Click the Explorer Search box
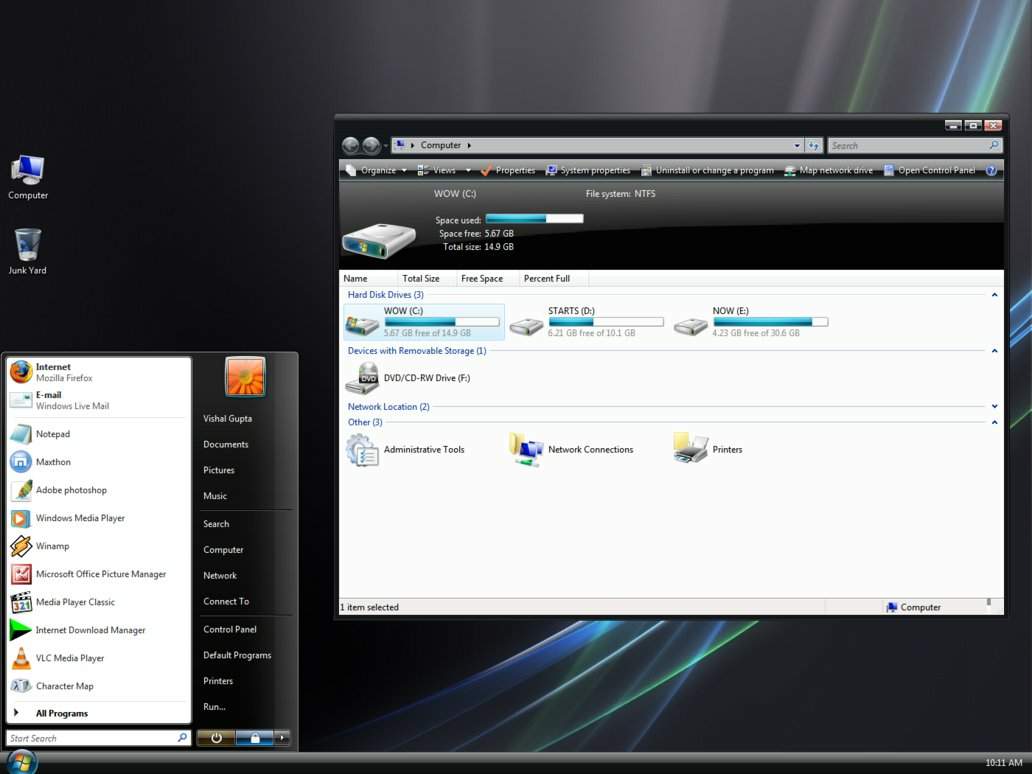Image resolution: width=1032 pixels, height=774 pixels. tap(915, 145)
